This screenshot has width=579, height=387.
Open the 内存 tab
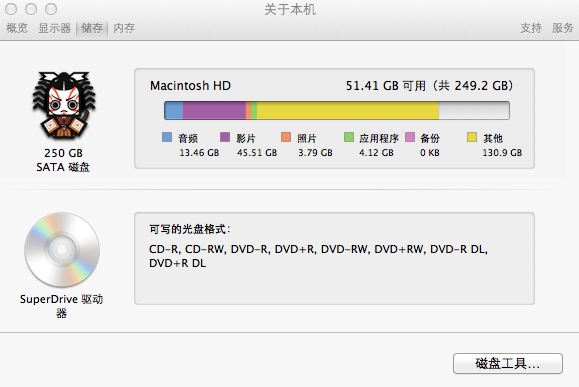point(124,28)
